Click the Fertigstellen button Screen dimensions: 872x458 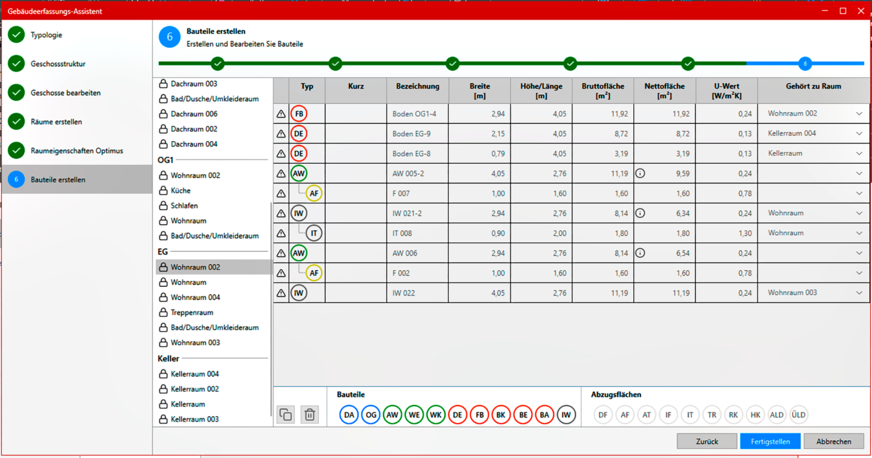click(x=770, y=441)
